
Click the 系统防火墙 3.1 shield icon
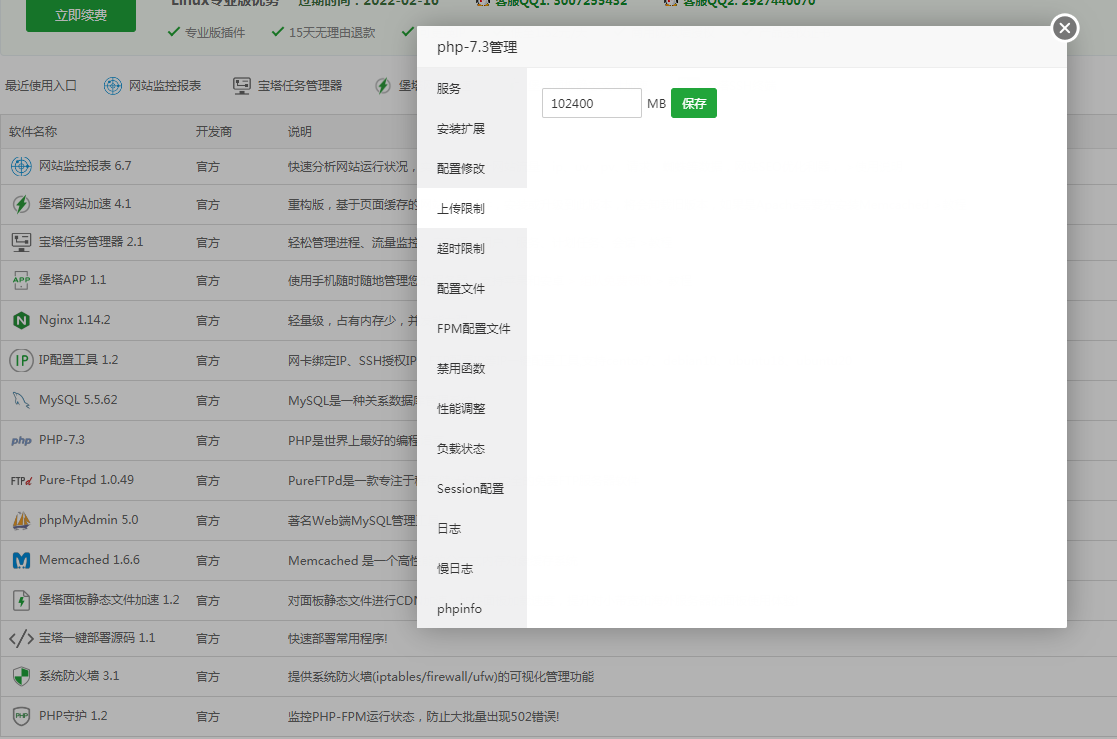pyautogui.click(x=21, y=676)
